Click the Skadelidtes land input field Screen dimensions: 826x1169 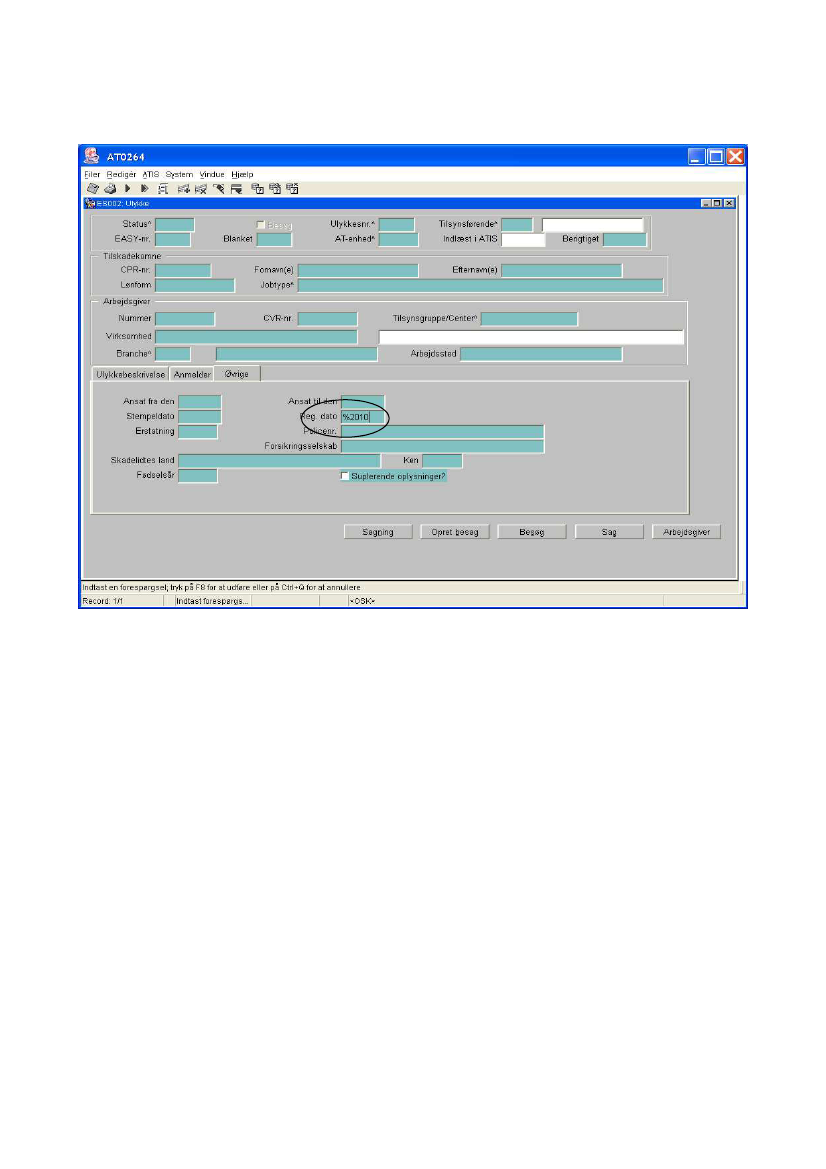coord(280,461)
